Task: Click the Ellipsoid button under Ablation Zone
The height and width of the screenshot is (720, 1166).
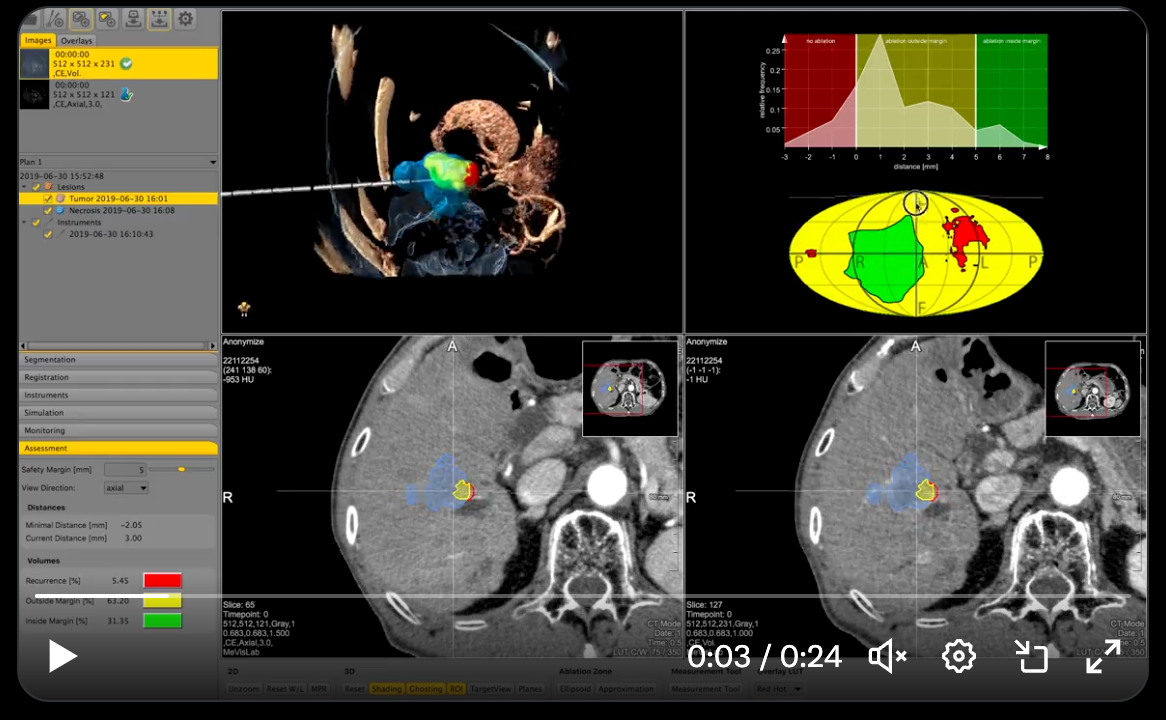Action: (574, 689)
